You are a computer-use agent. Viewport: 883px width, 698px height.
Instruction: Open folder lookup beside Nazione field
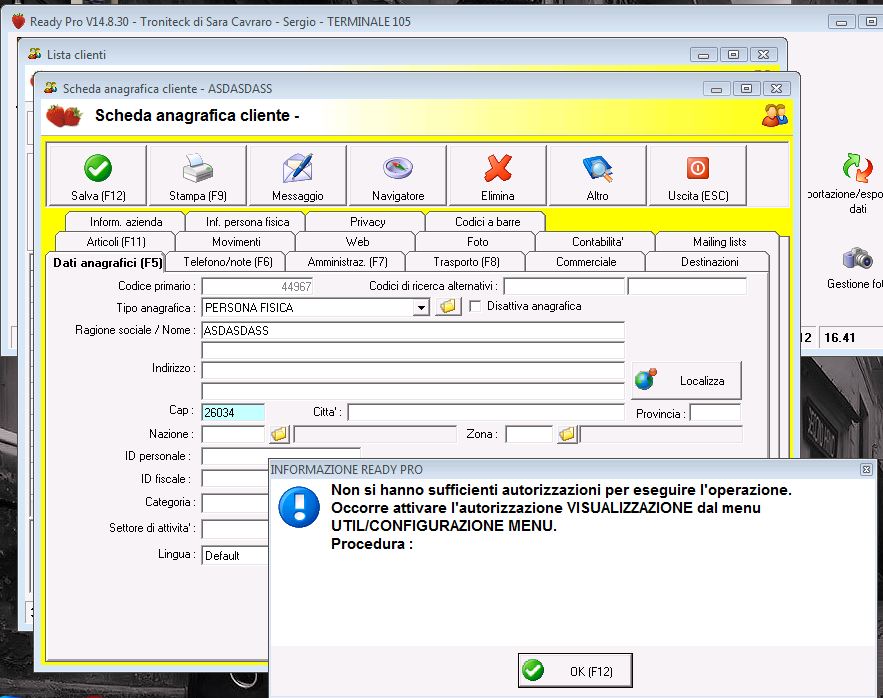click(279, 434)
